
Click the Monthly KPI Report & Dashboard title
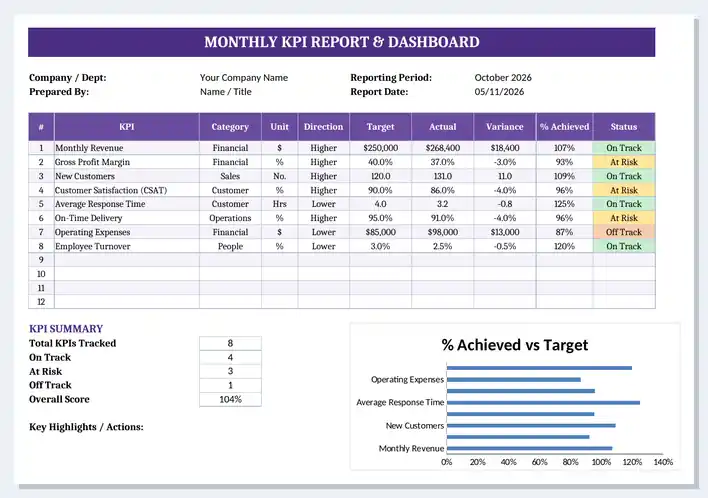coord(341,42)
